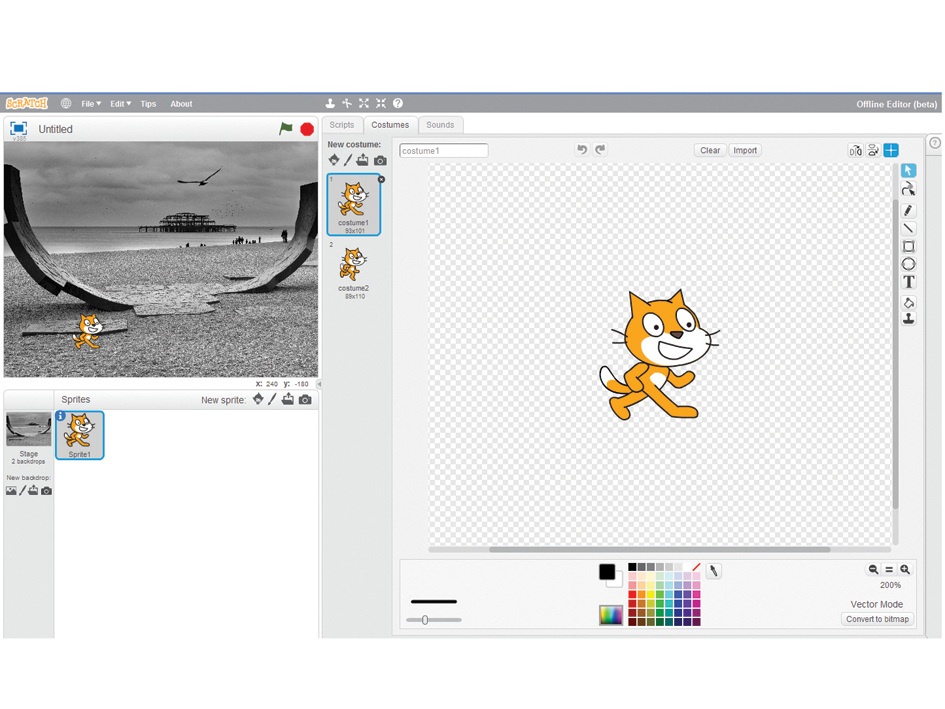Click the Clear button

pos(710,150)
